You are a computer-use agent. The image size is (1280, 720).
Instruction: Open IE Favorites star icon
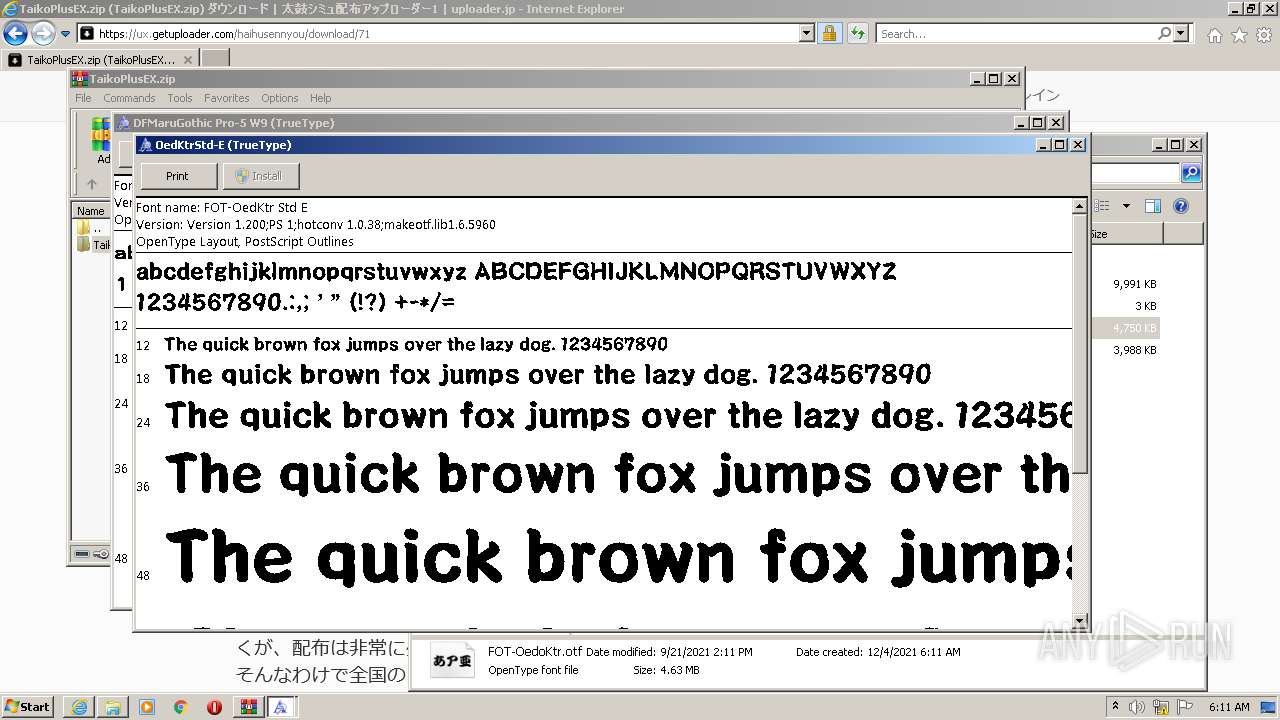point(1239,35)
